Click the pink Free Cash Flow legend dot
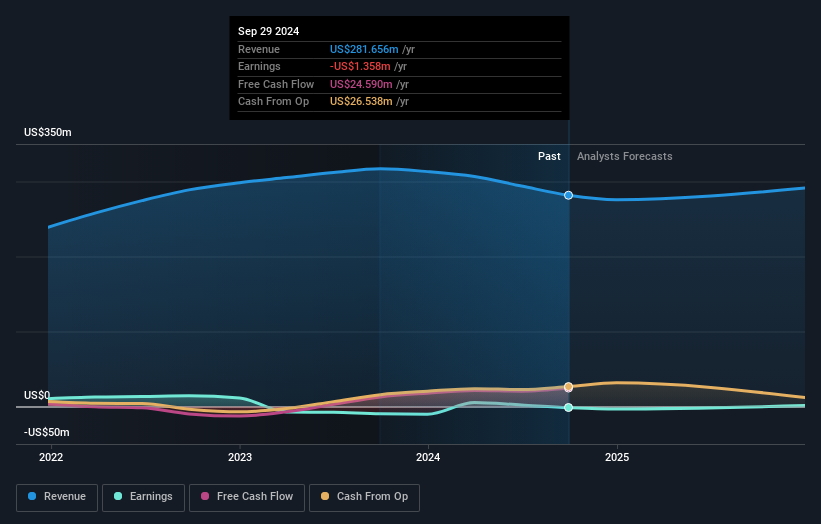Image resolution: width=821 pixels, height=524 pixels. (x=205, y=496)
